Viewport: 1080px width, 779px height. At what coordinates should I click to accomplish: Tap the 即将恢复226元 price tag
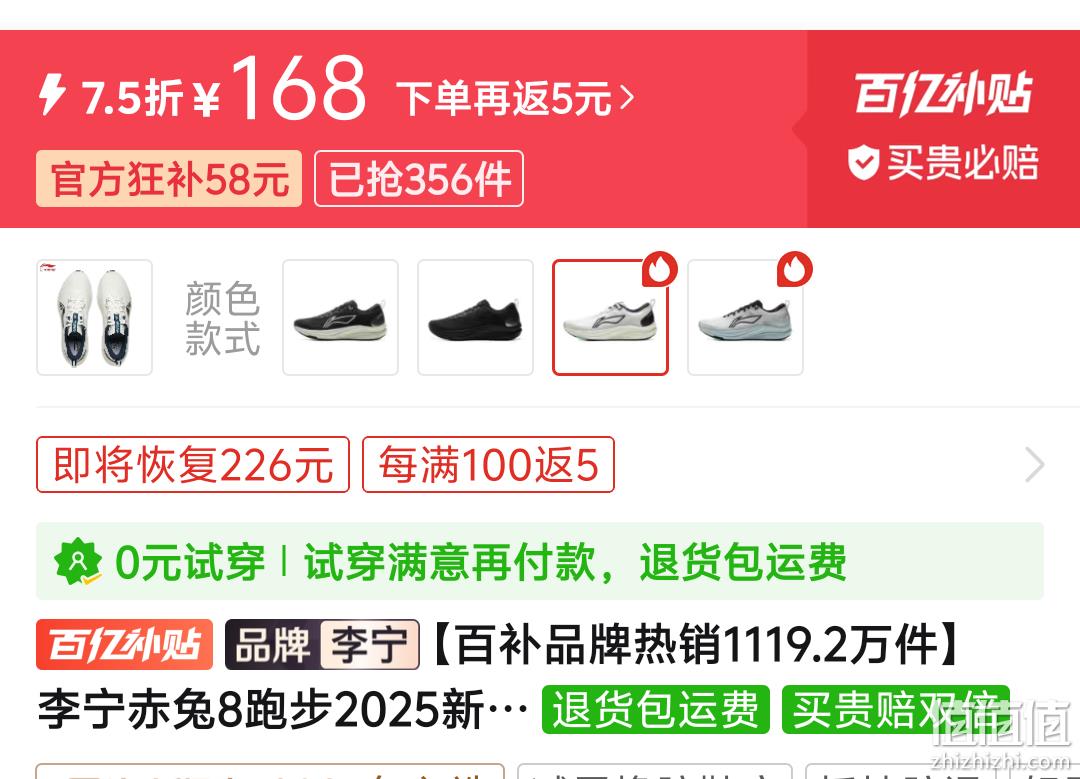tap(193, 465)
